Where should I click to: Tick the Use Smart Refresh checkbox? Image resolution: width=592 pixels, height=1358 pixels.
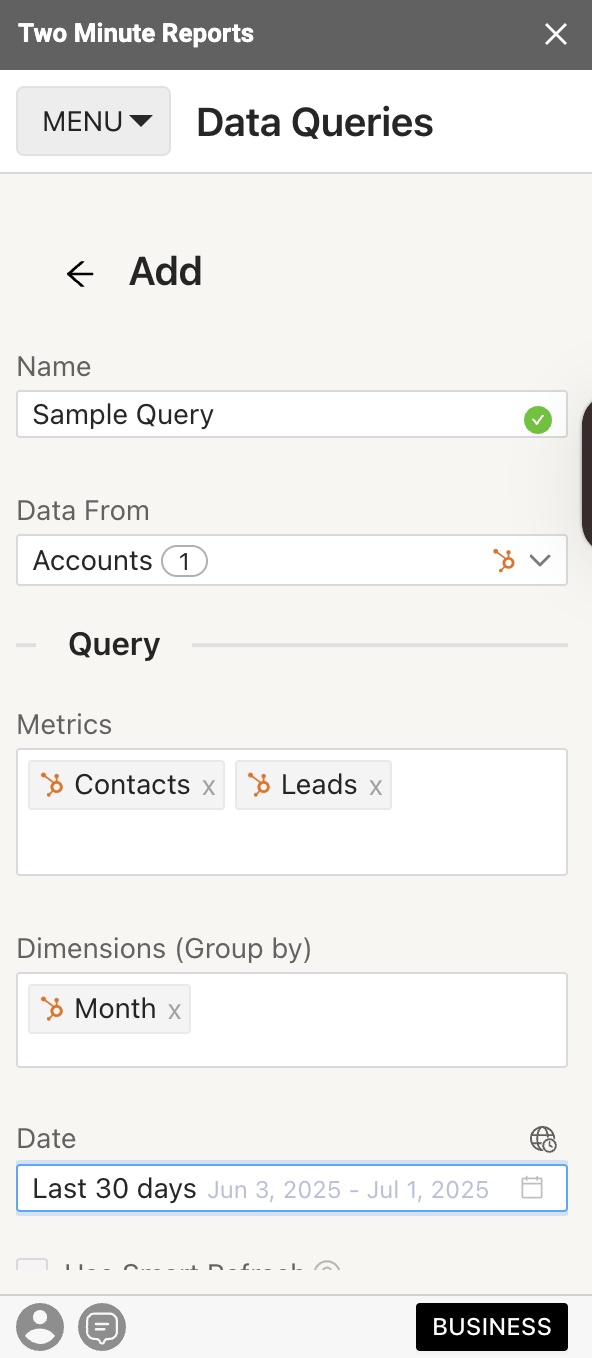tap(32, 1266)
